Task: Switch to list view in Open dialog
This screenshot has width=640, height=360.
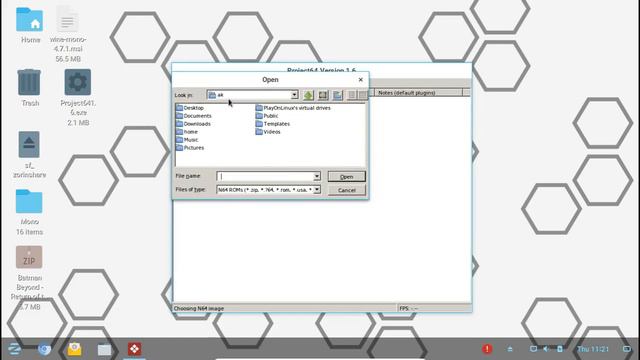Action: coord(352,95)
